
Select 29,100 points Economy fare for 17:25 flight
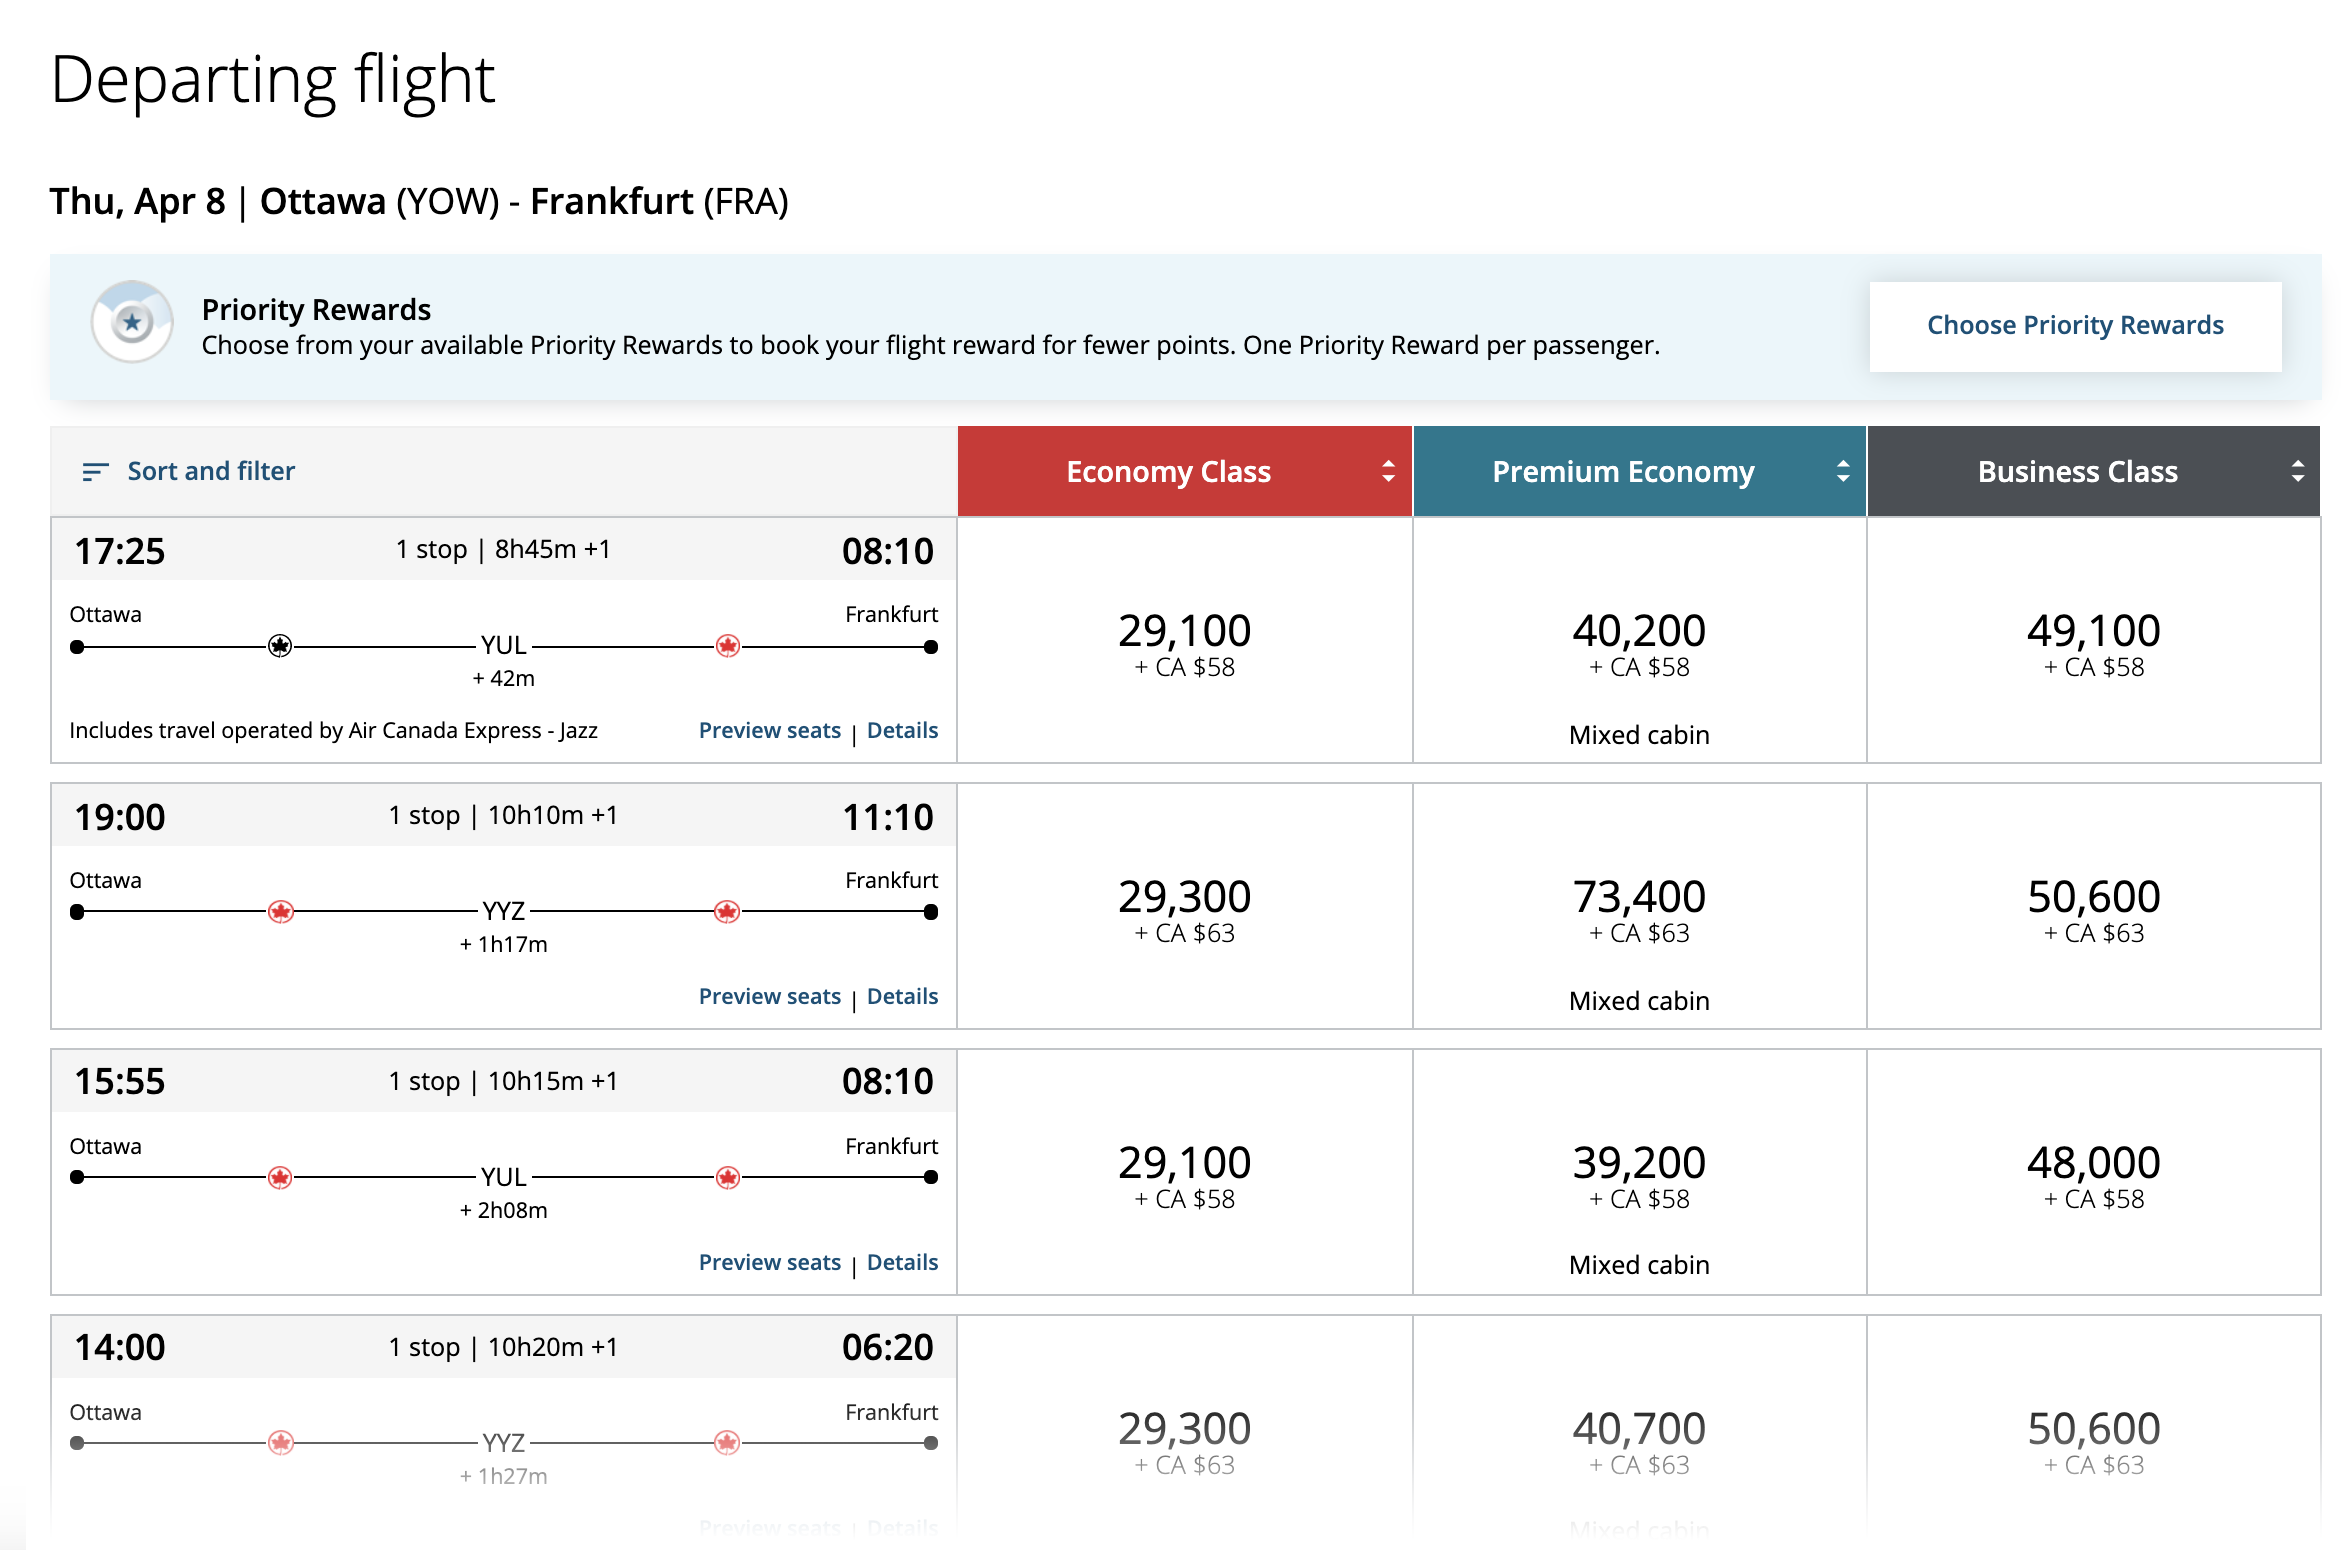1184,642
